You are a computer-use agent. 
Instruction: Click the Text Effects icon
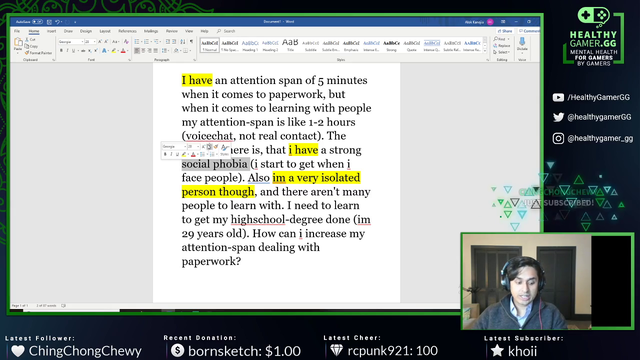[x=104, y=51]
